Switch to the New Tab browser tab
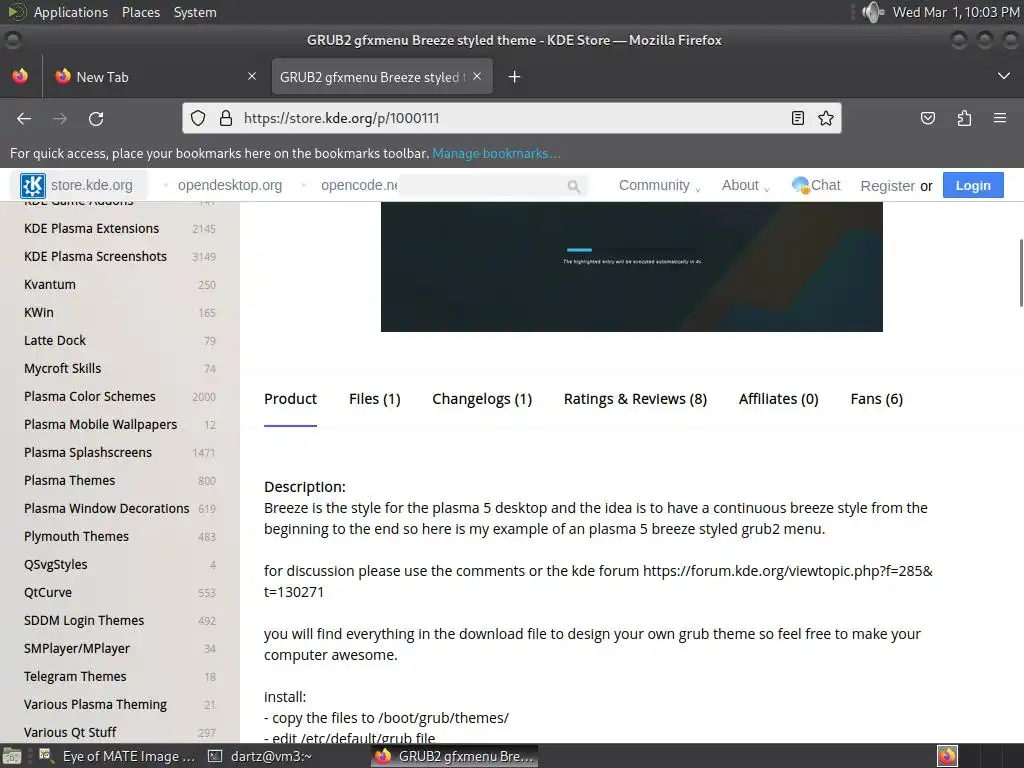The image size is (1024, 768). 155,76
